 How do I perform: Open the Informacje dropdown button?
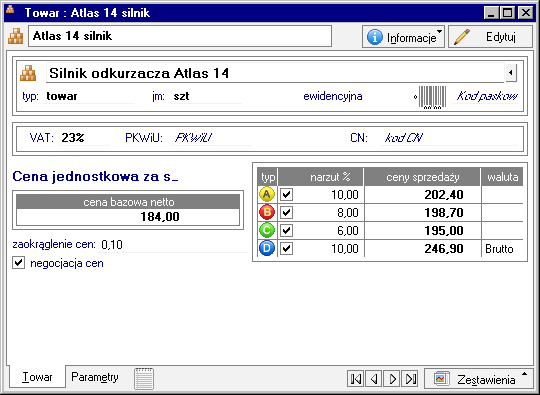tap(403, 37)
